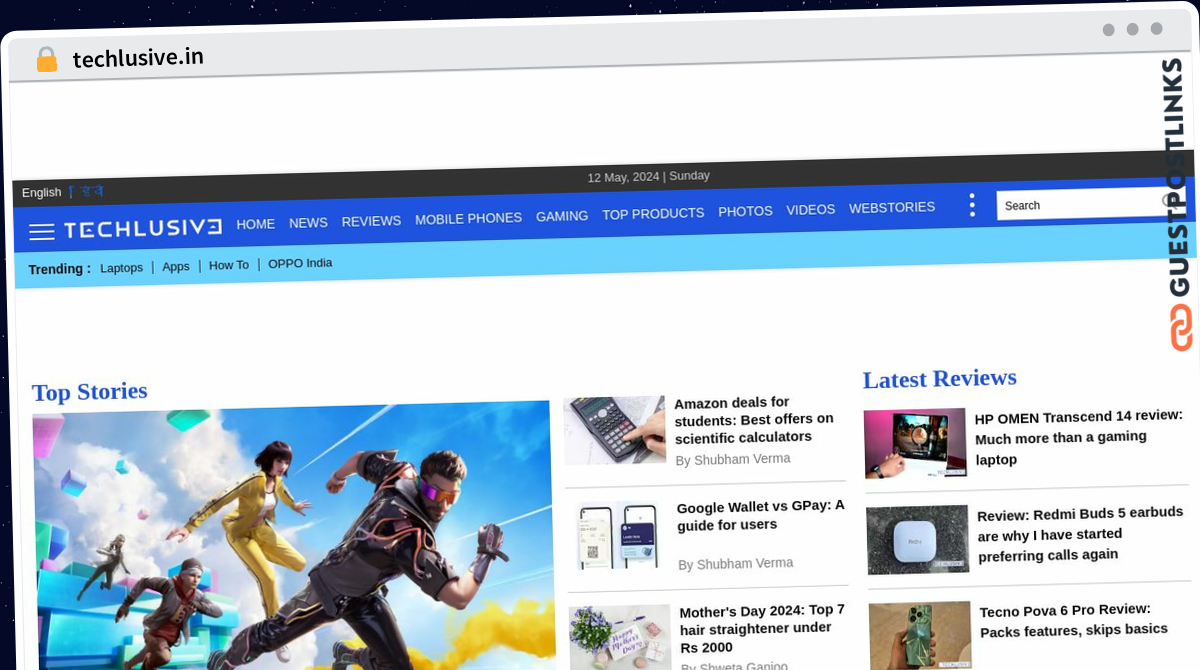
Task: Open Redmi Buds 5 review thumbnail
Action: pyautogui.click(x=918, y=539)
